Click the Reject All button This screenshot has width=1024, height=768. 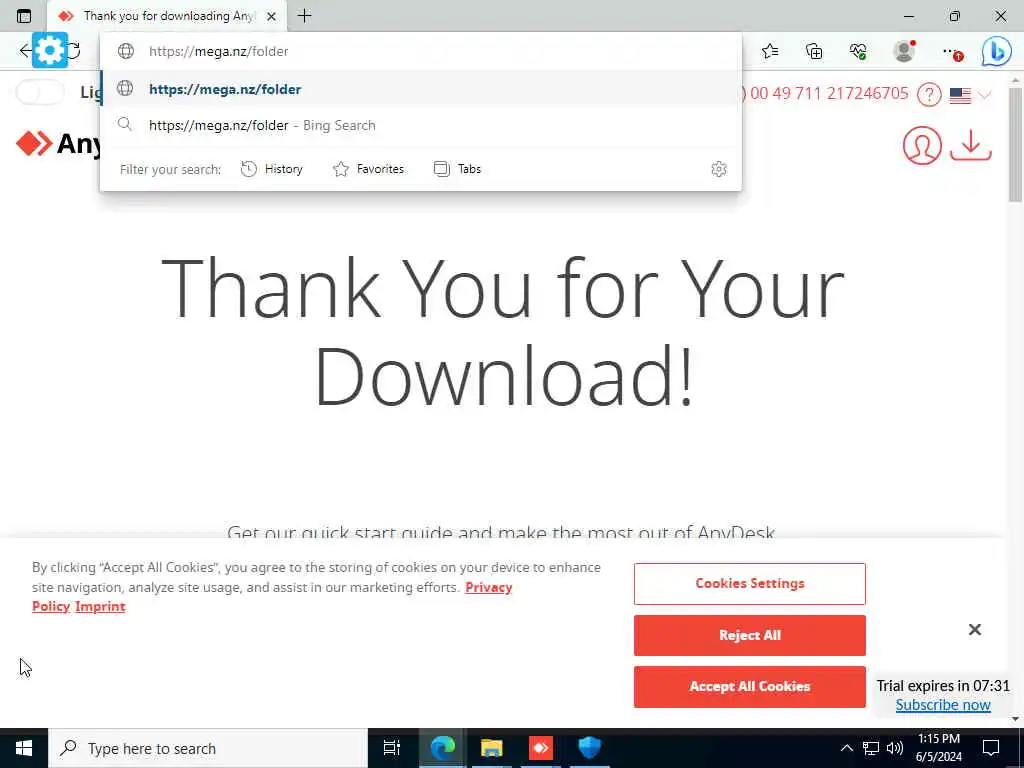tap(750, 635)
